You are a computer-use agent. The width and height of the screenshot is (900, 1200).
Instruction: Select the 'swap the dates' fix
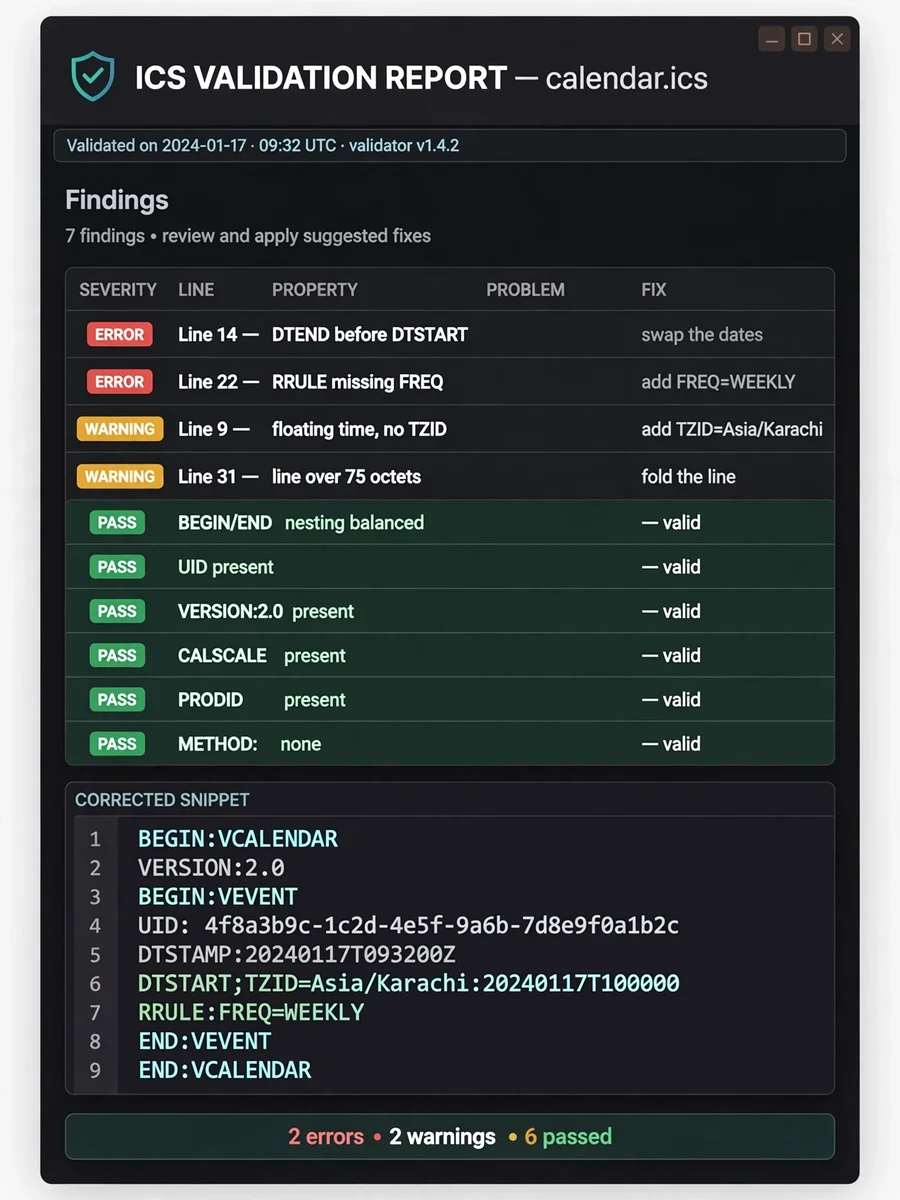click(702, 335)
